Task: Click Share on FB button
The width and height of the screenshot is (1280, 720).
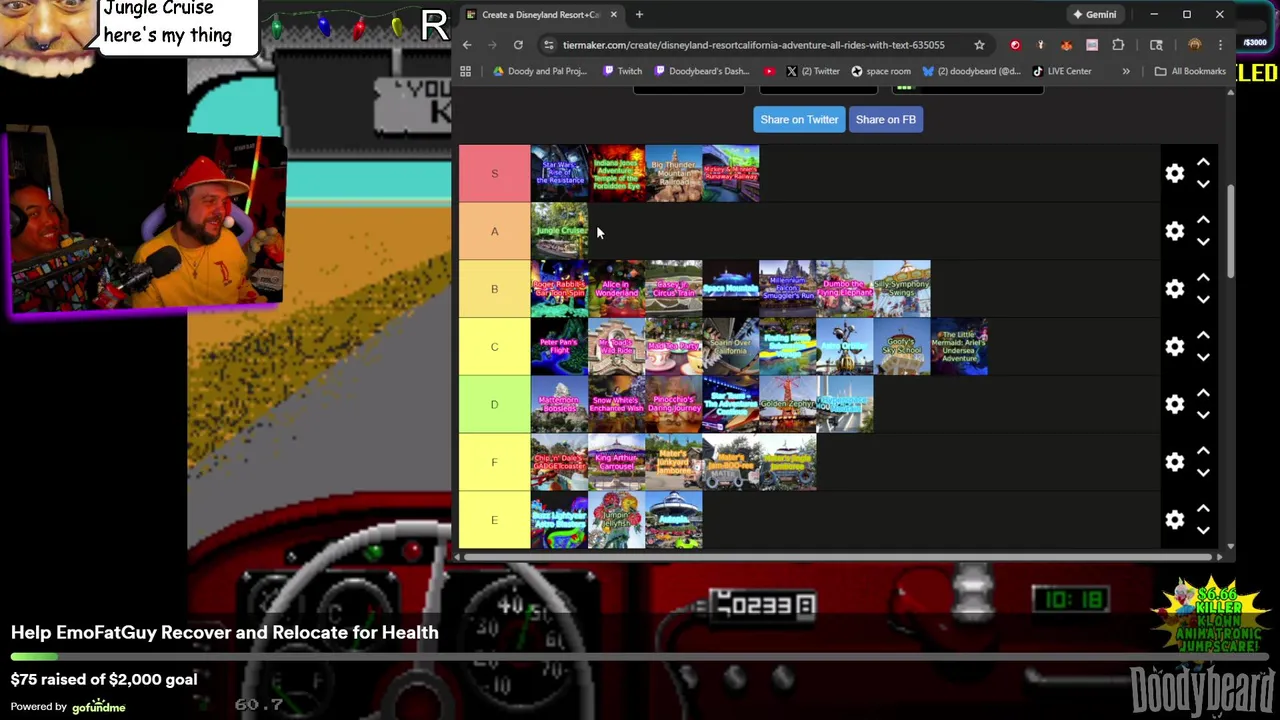Action: pos(886,119)
